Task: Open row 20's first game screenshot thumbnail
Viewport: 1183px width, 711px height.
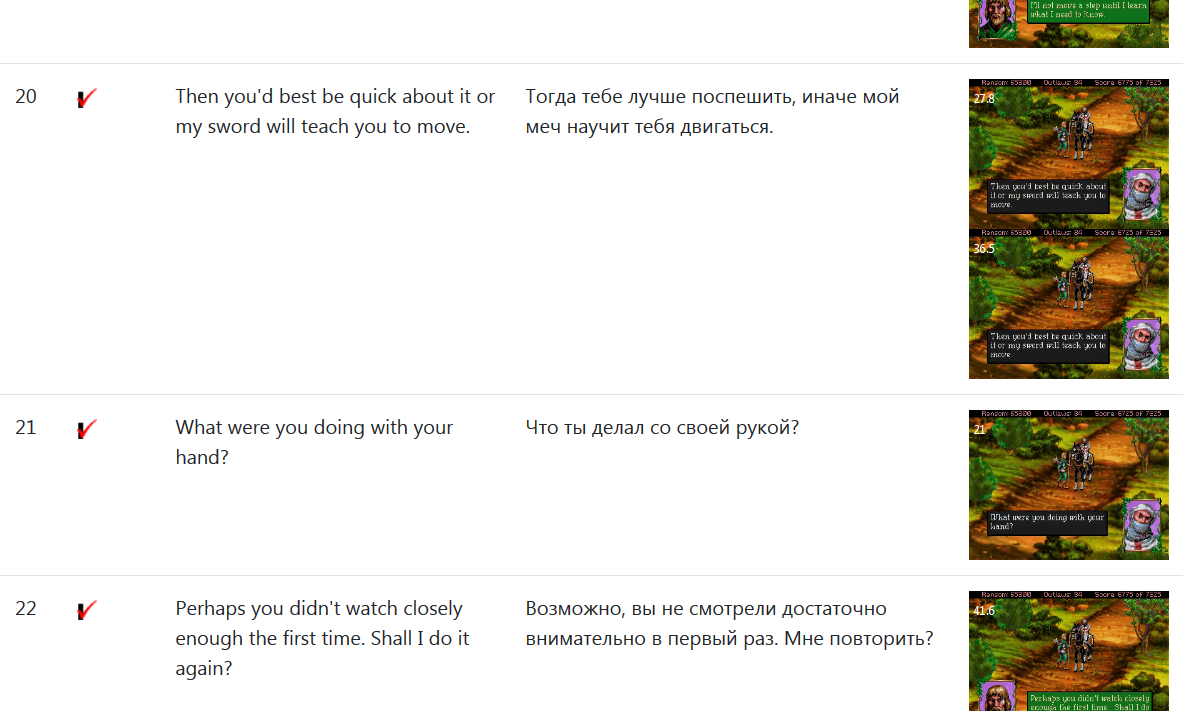Action: (1068, 154)
